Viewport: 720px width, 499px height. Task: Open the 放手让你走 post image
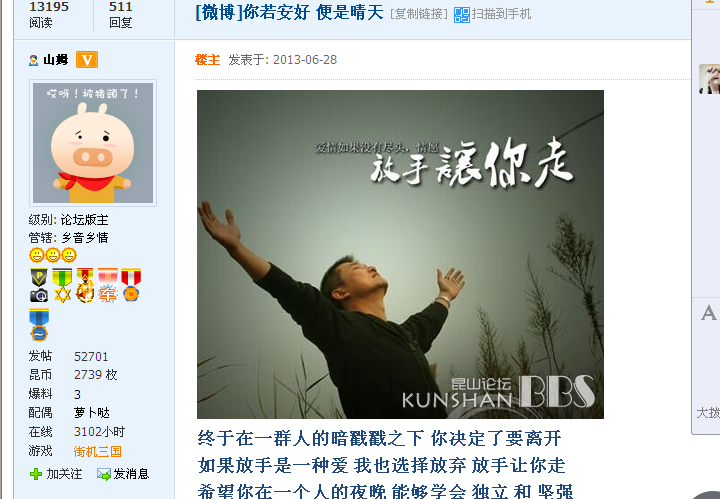pyautogui.click(x=400, y=254)
